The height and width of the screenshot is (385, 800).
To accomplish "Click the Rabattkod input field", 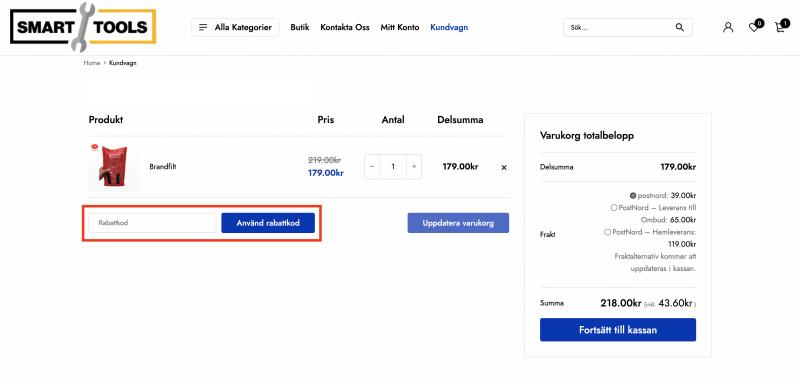I will pyautogui.click(x=153, y=223).
